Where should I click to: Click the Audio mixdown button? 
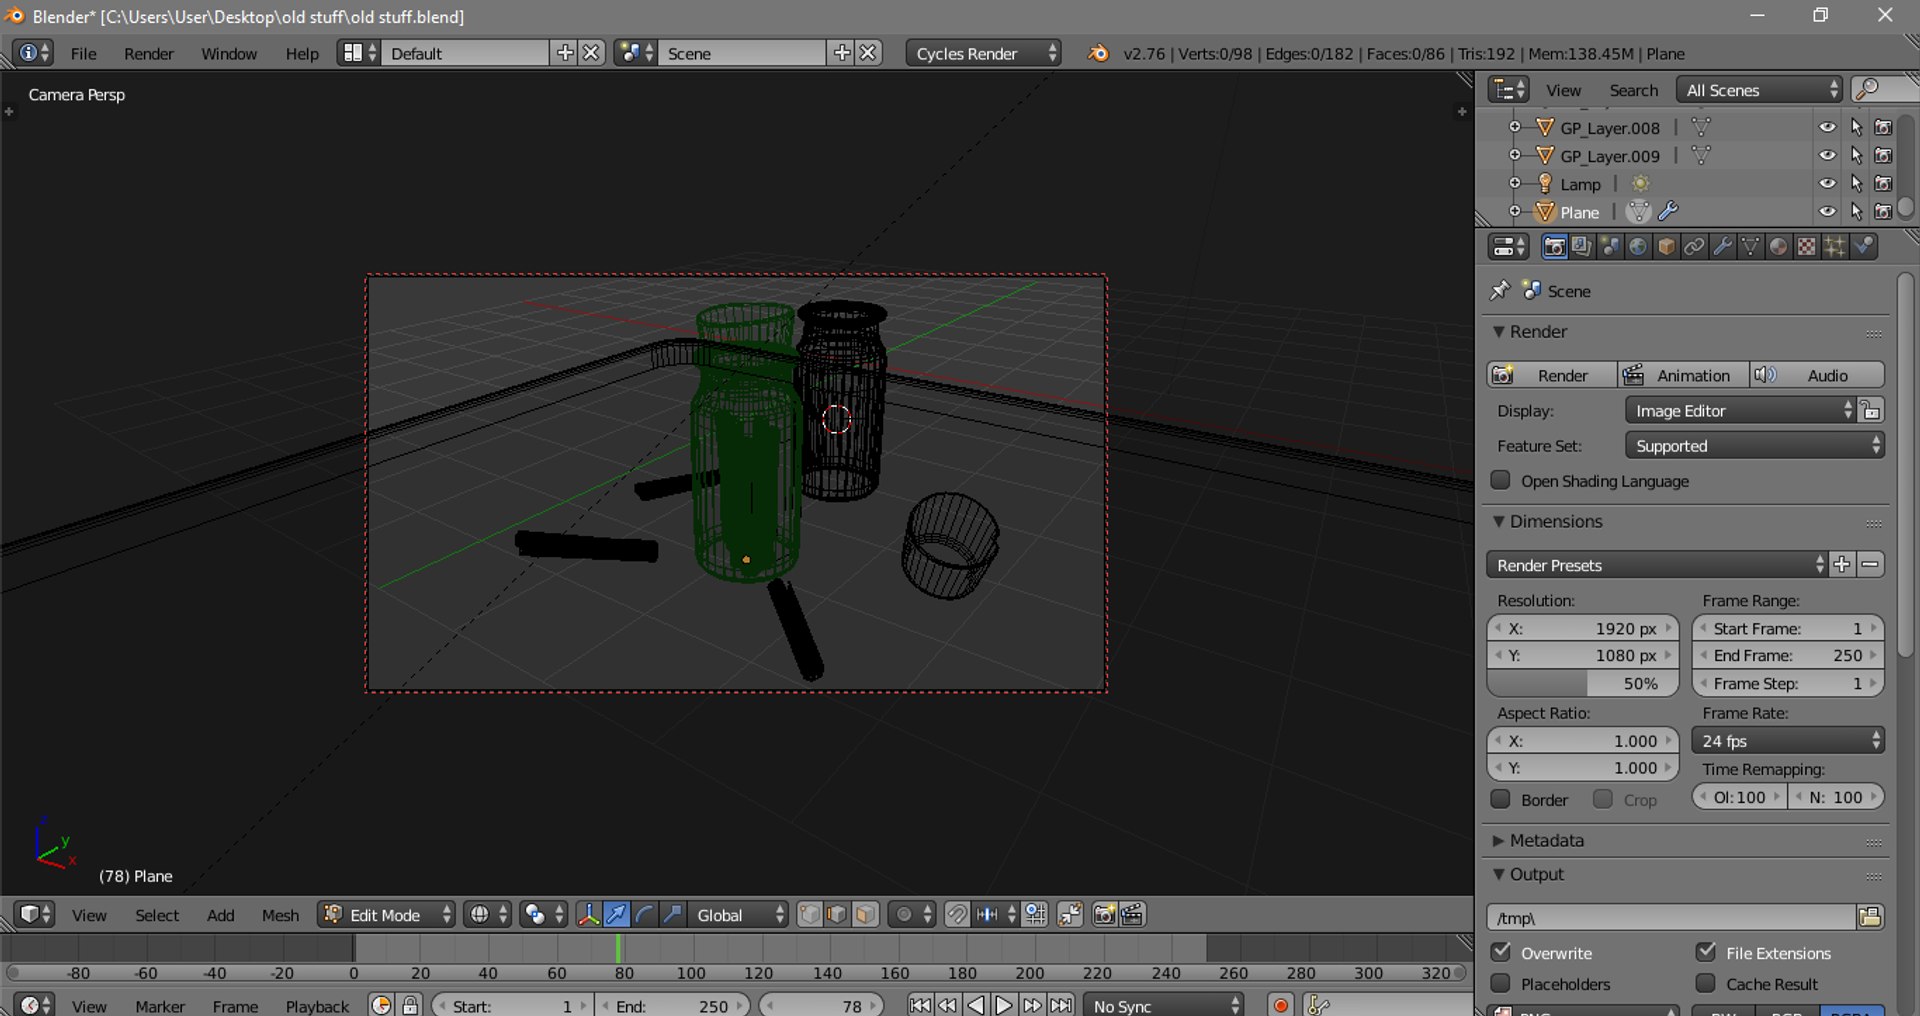(1817, 375)
